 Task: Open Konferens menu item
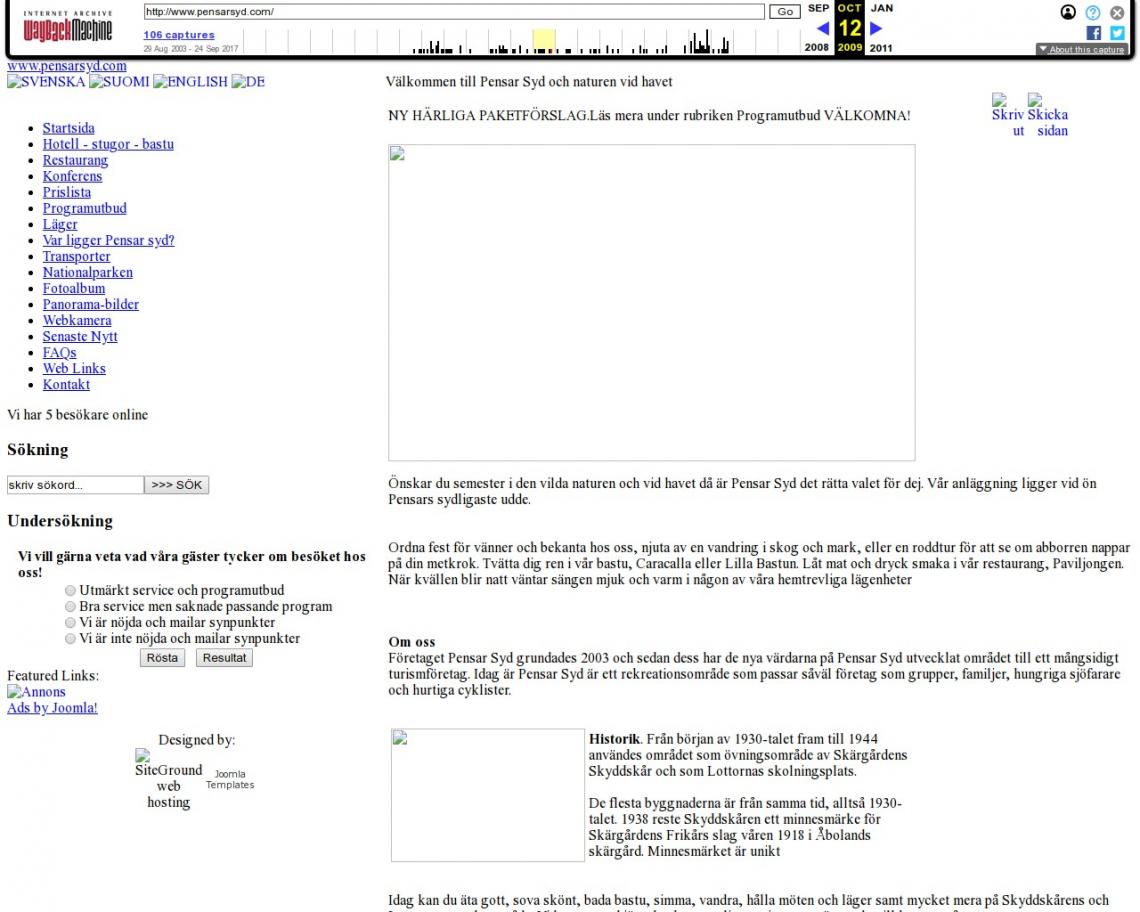coord(72,176)
